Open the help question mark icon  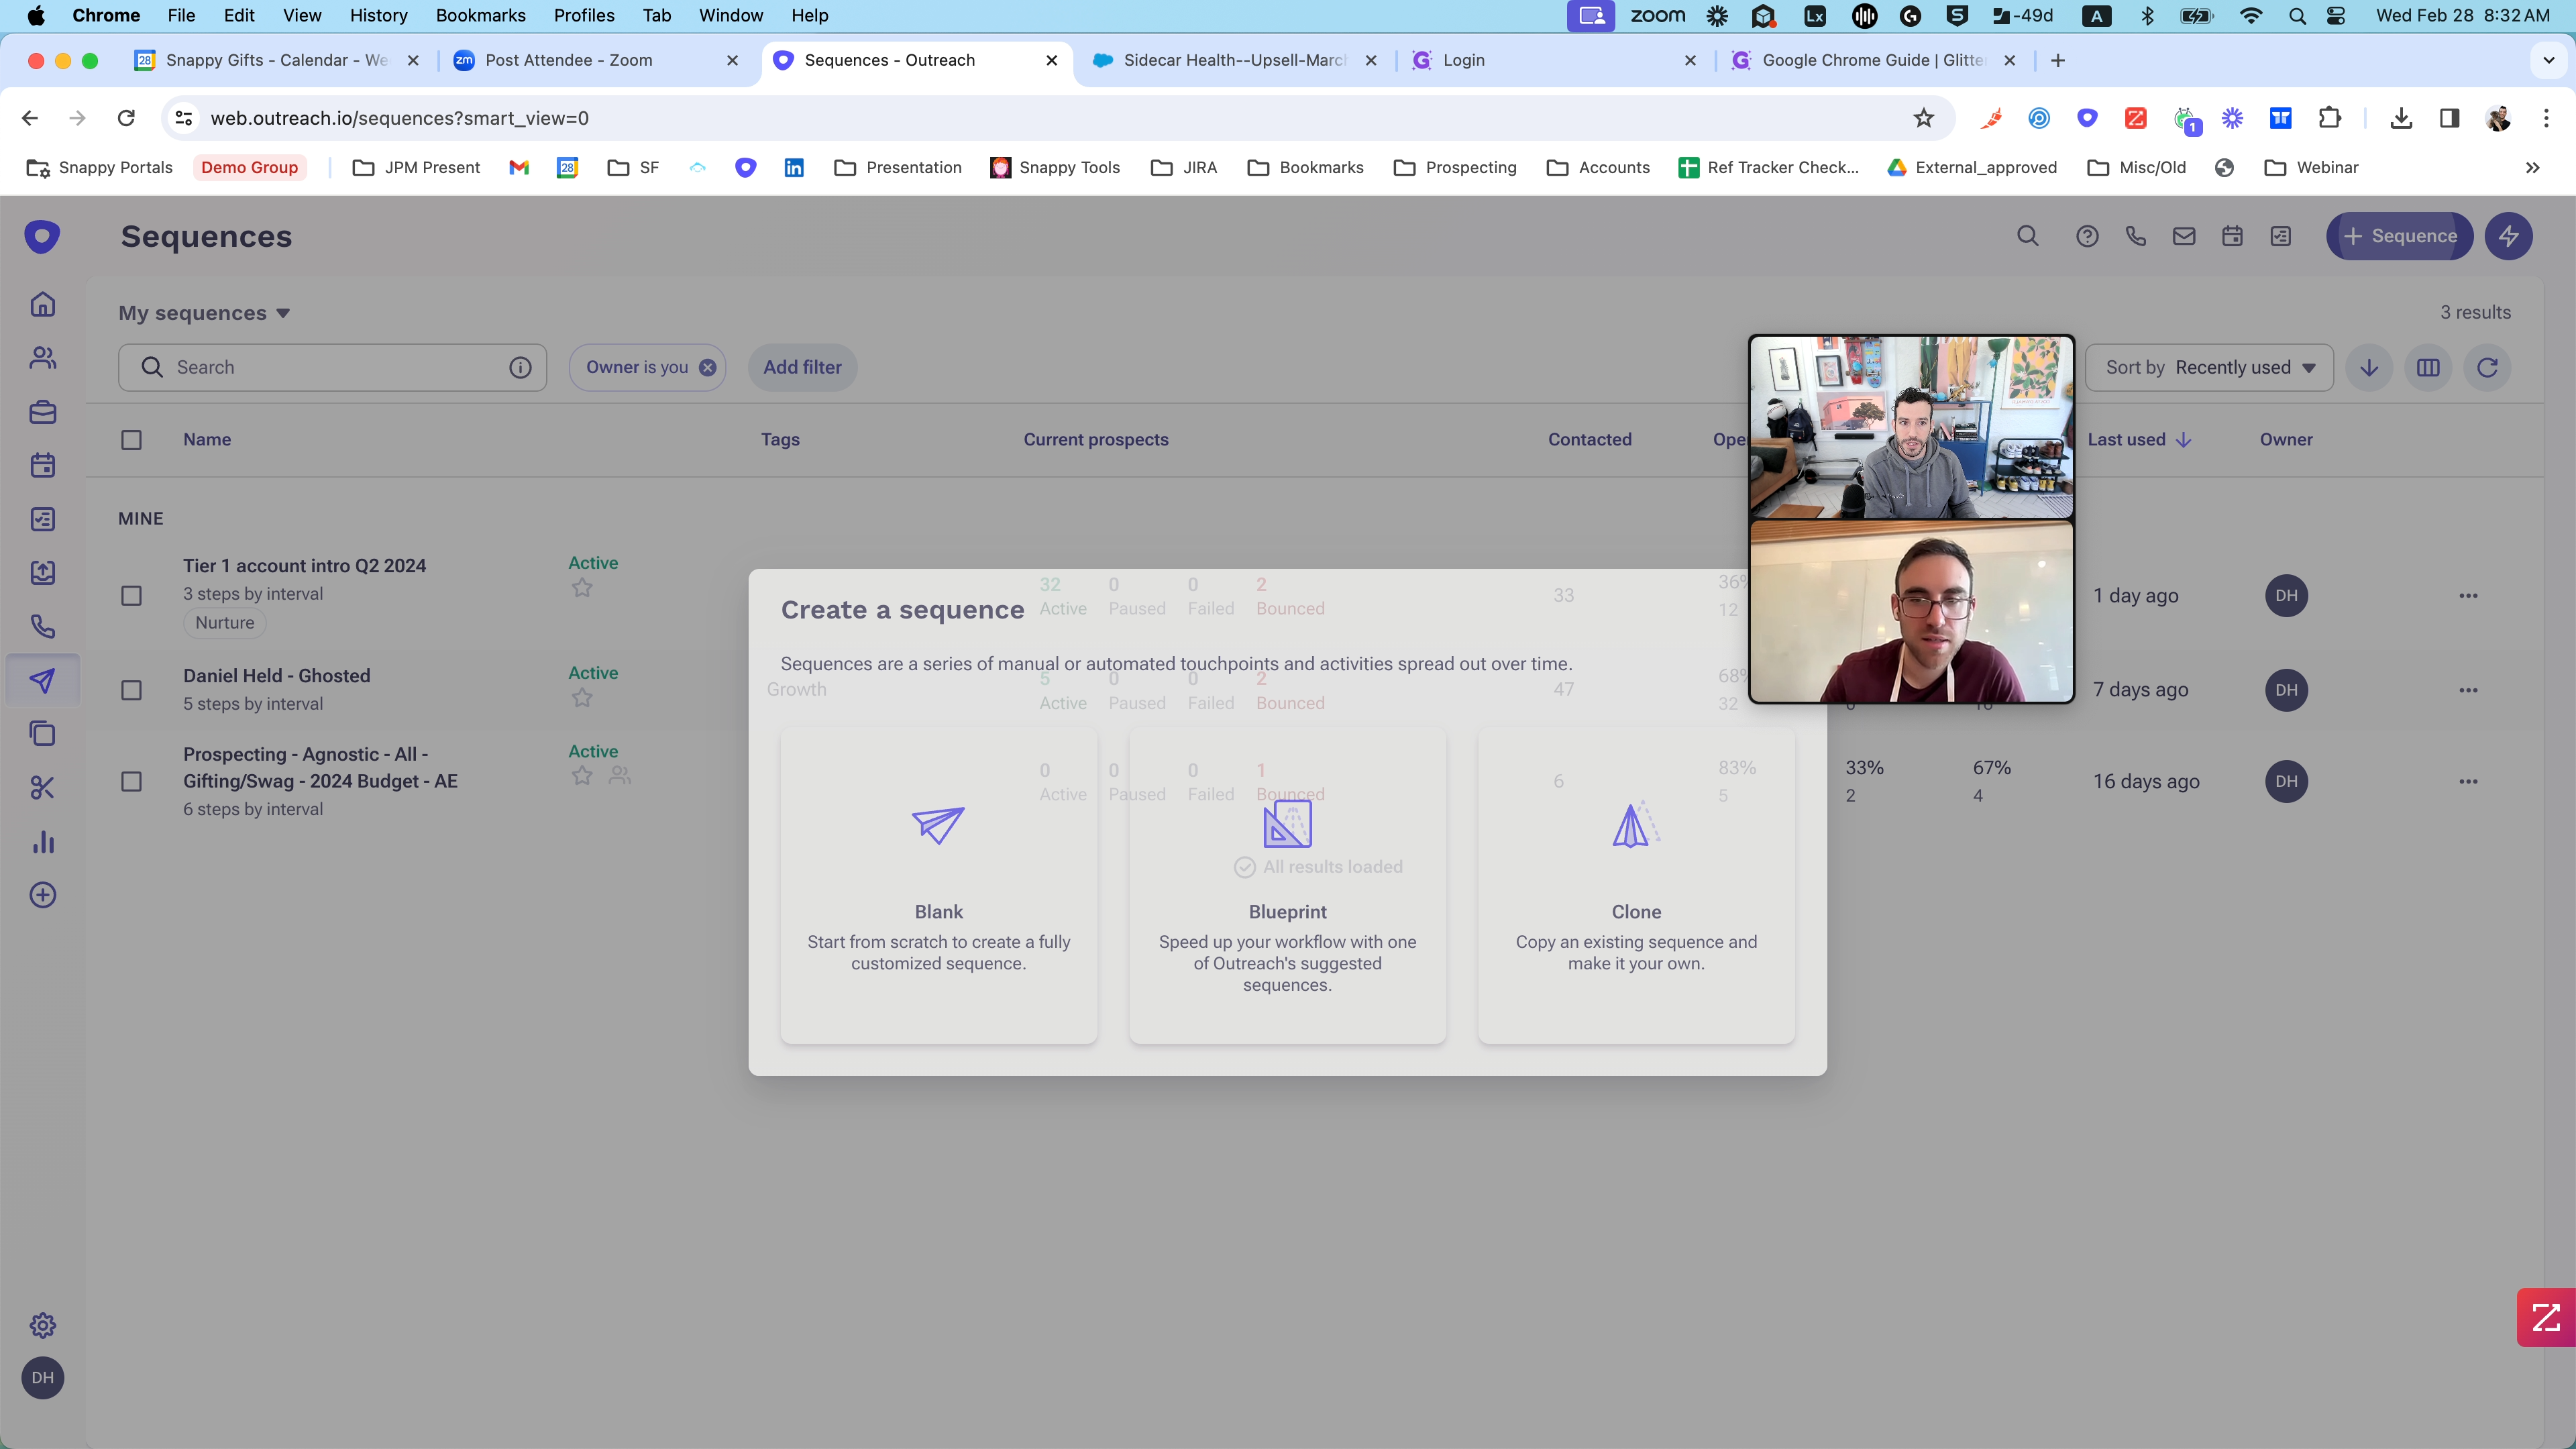pyautogui.click(x=2086, y=236)
